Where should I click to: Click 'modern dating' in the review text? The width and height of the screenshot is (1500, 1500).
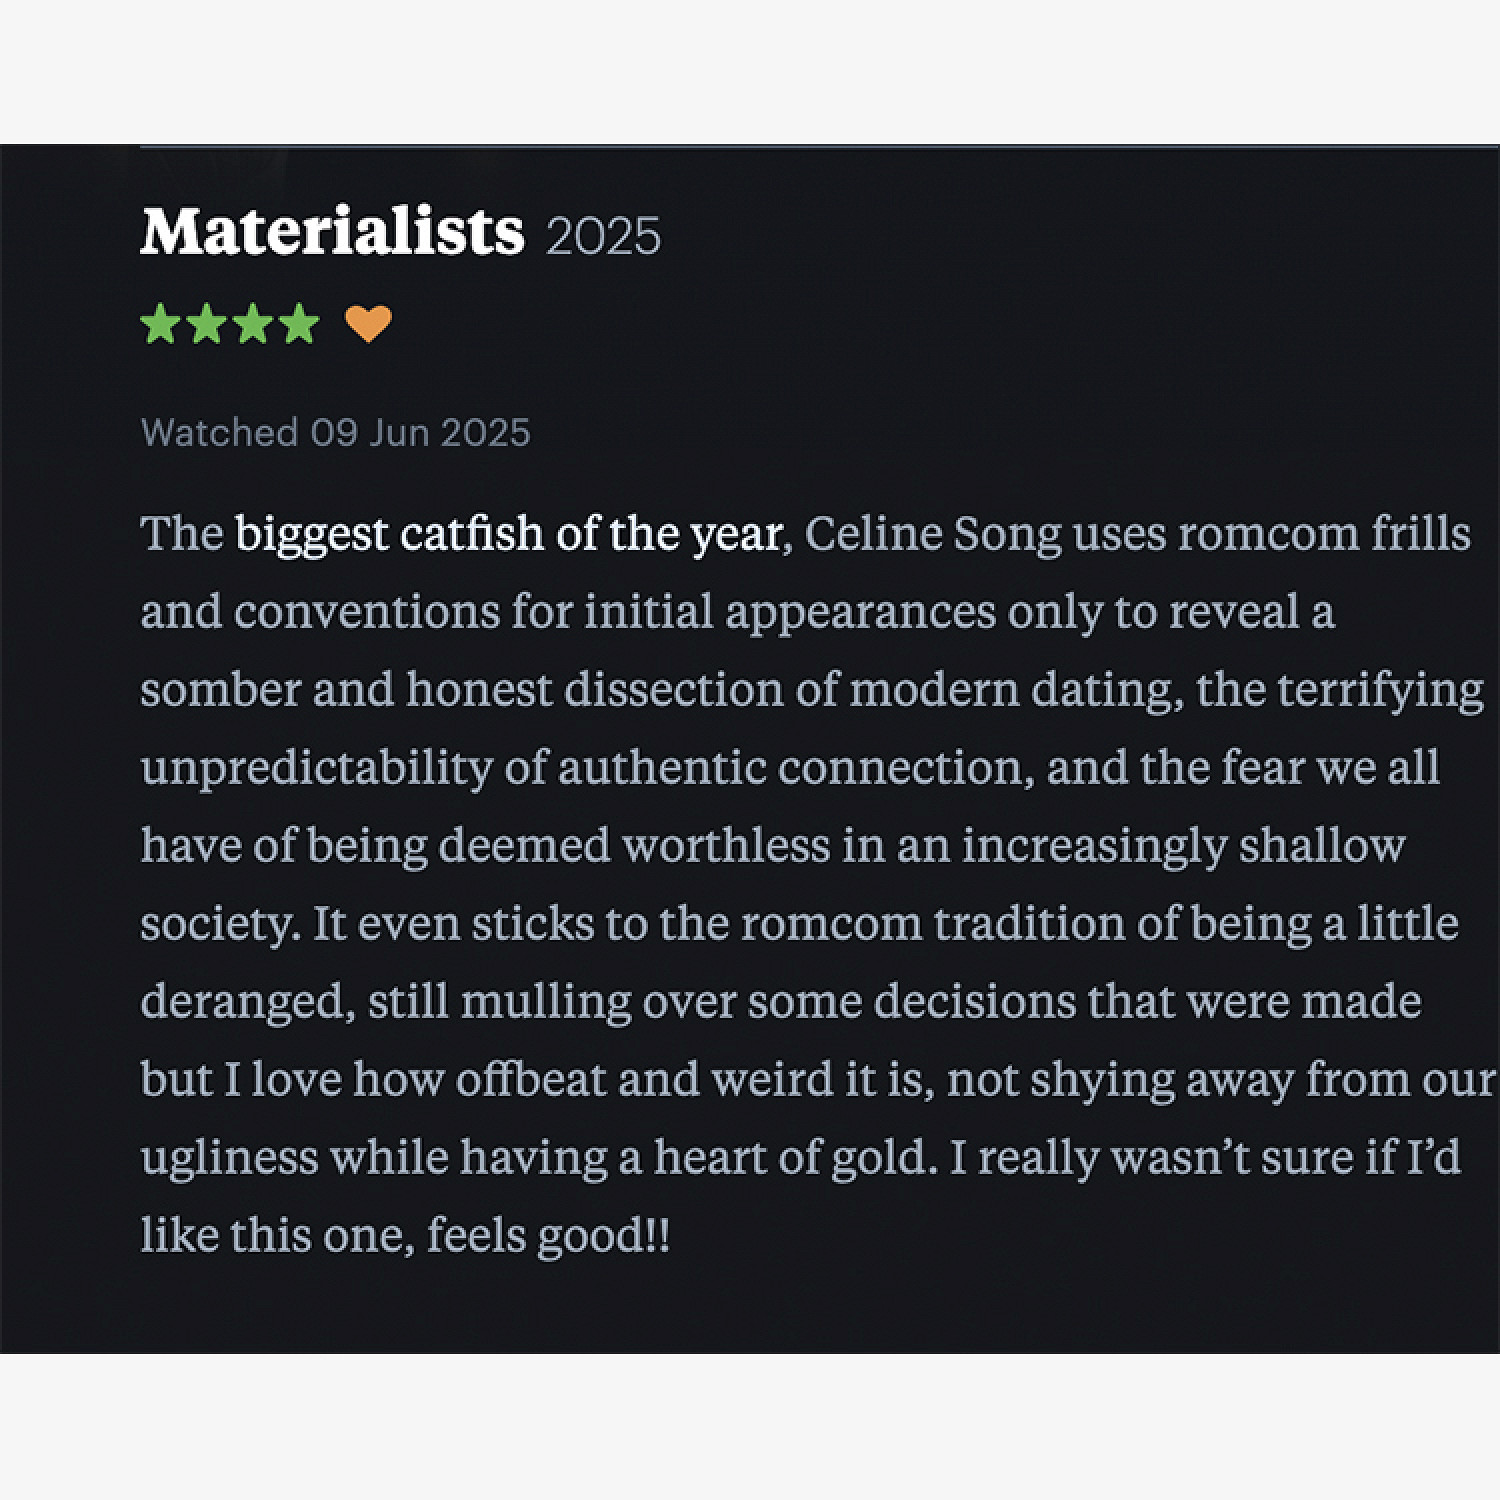click(1010, 690)
